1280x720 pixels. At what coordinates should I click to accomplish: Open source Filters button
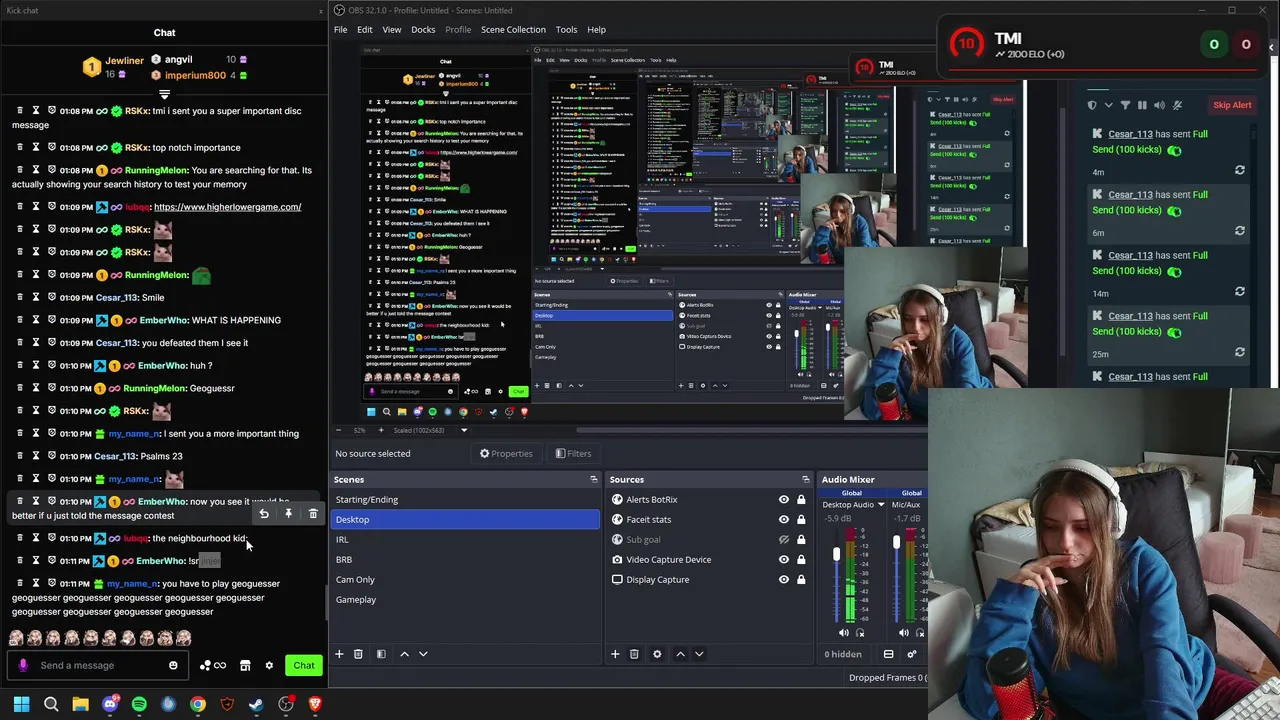click(573, 454)
